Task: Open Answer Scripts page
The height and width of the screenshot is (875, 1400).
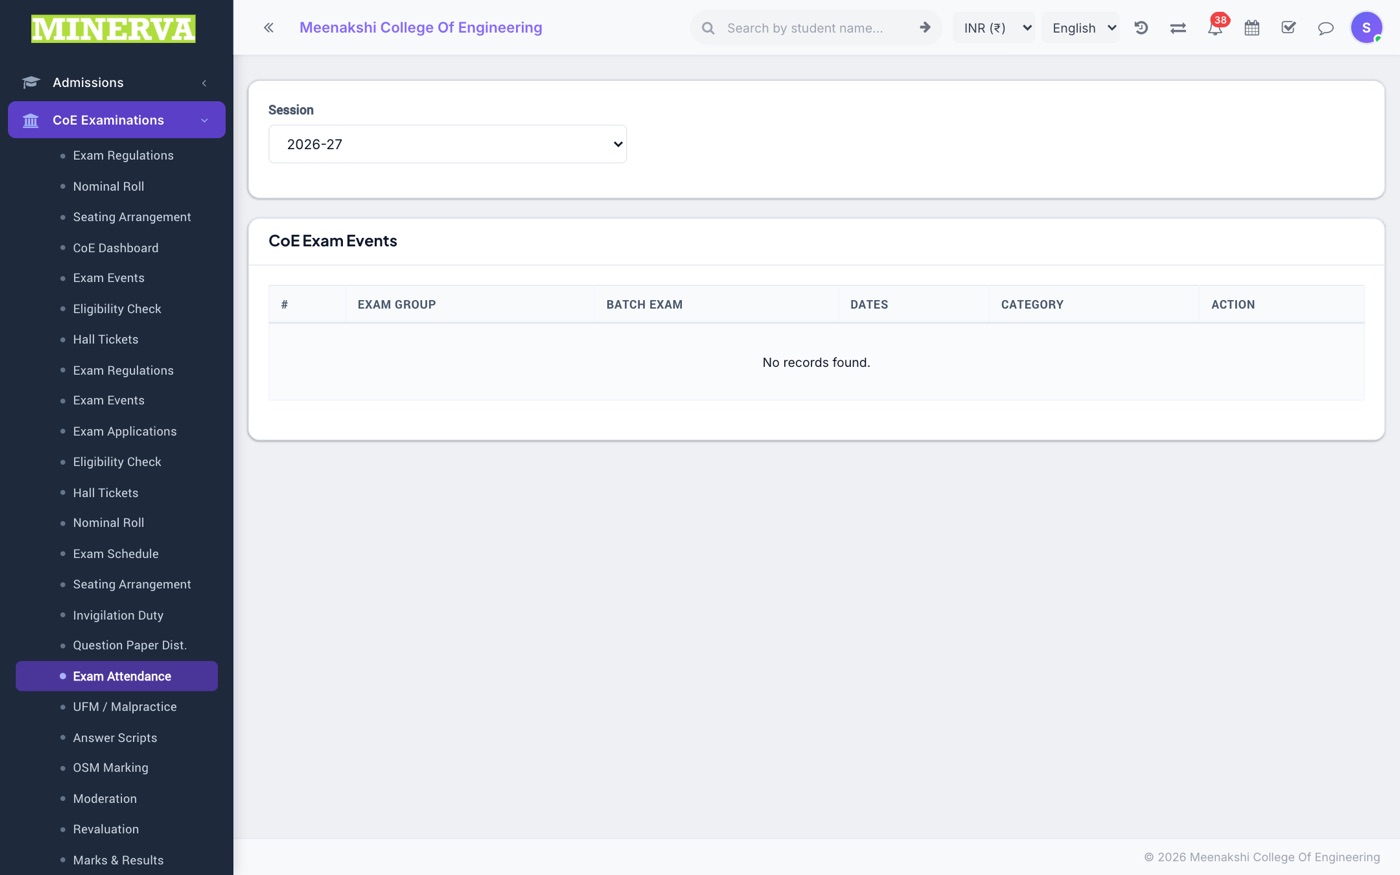Action: 116,738
